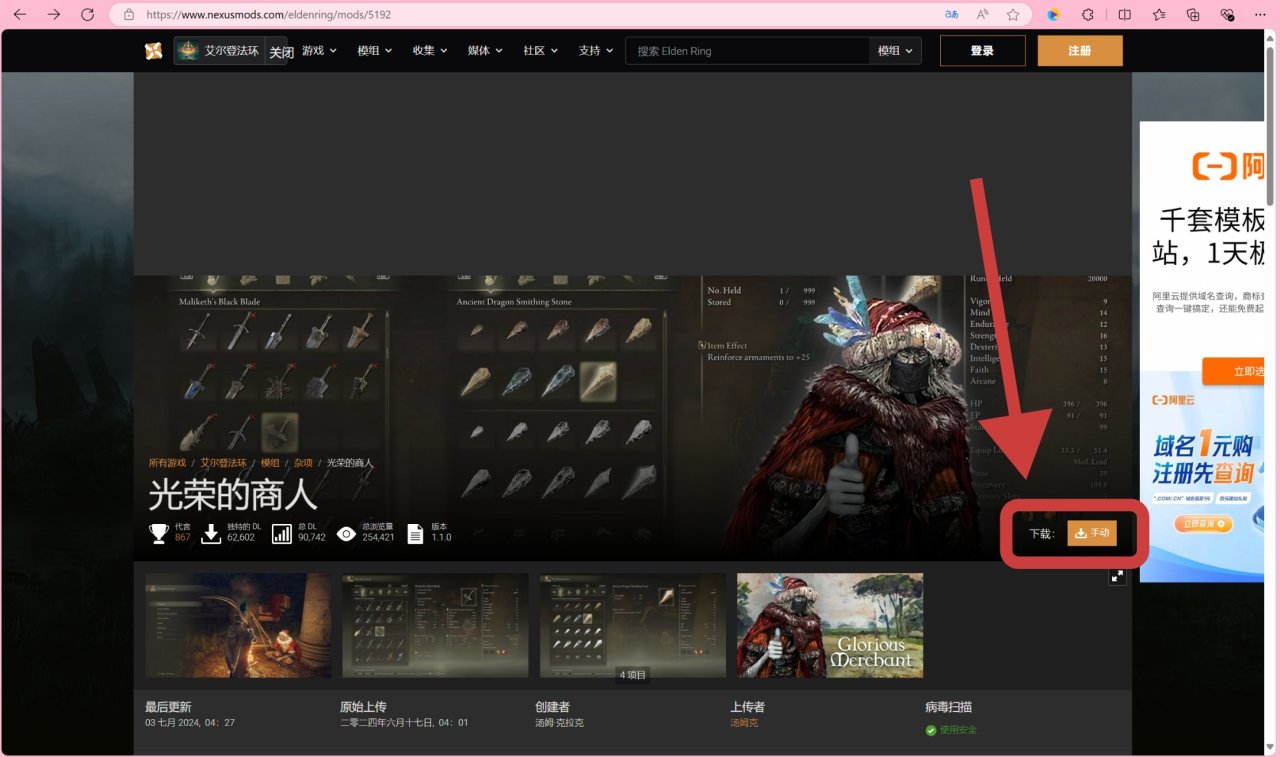
Task: Expand the 社区 menu
Action: point(540,51)
